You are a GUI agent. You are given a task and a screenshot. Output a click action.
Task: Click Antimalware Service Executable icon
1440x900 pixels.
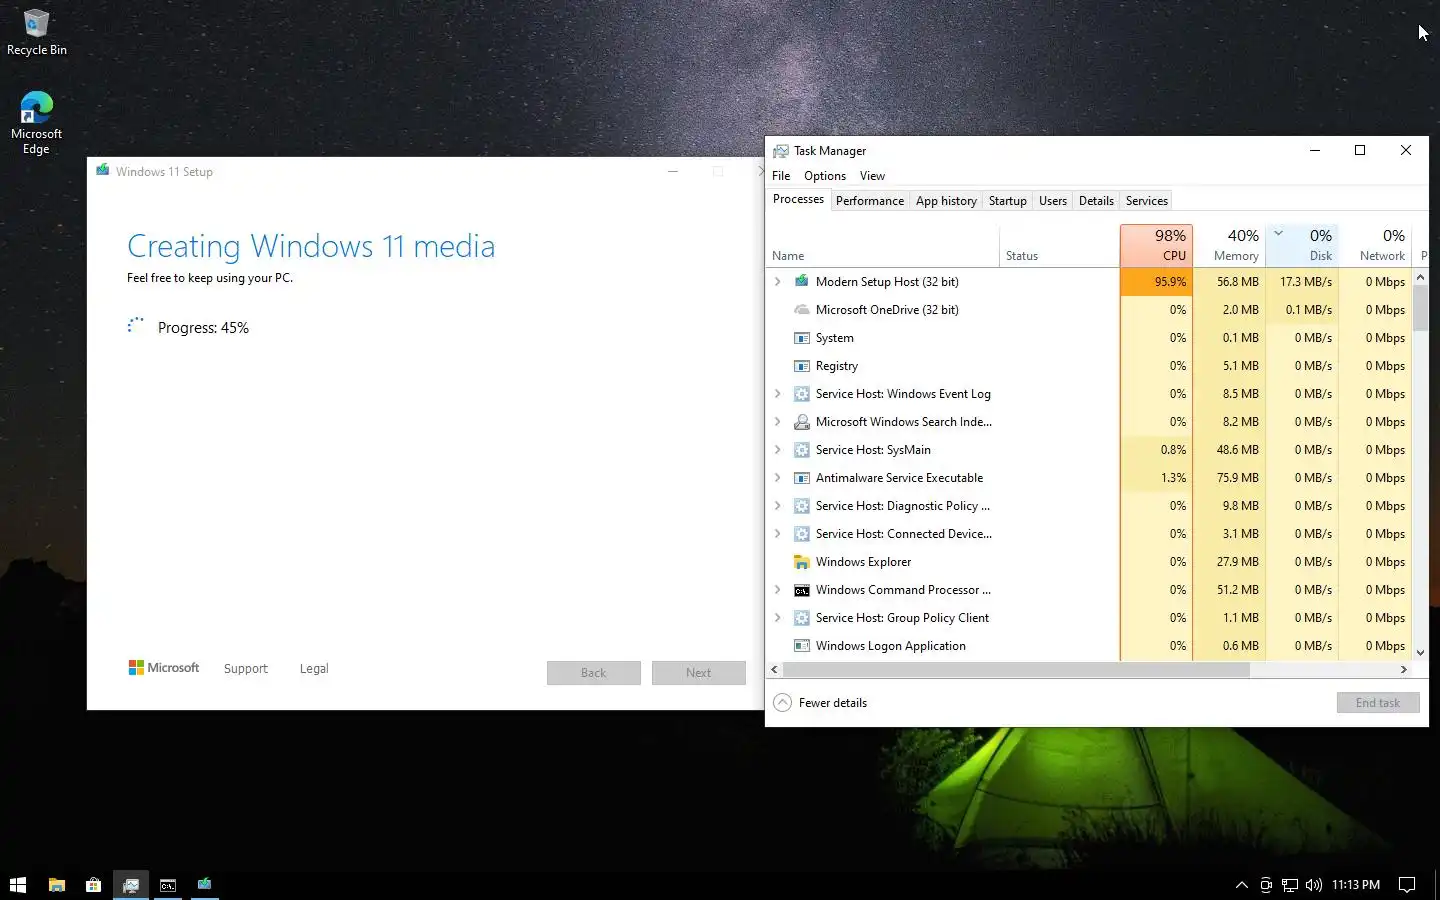tap(802, 478)
